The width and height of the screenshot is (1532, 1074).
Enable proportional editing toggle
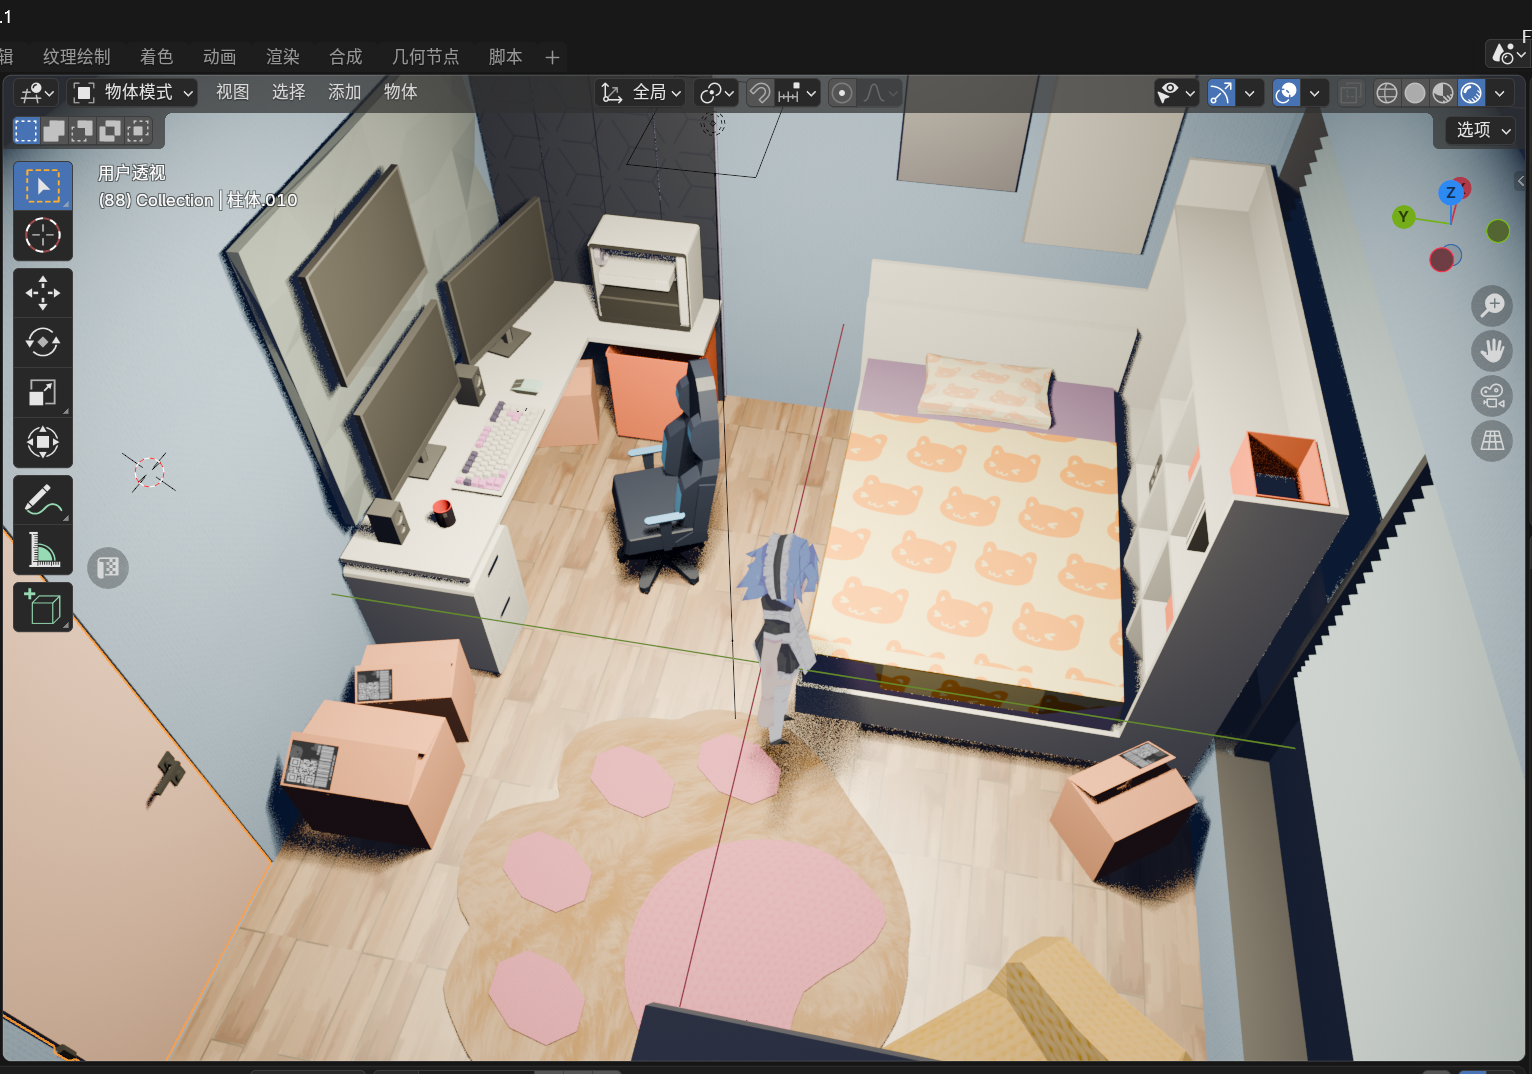(x=842, y=93)
